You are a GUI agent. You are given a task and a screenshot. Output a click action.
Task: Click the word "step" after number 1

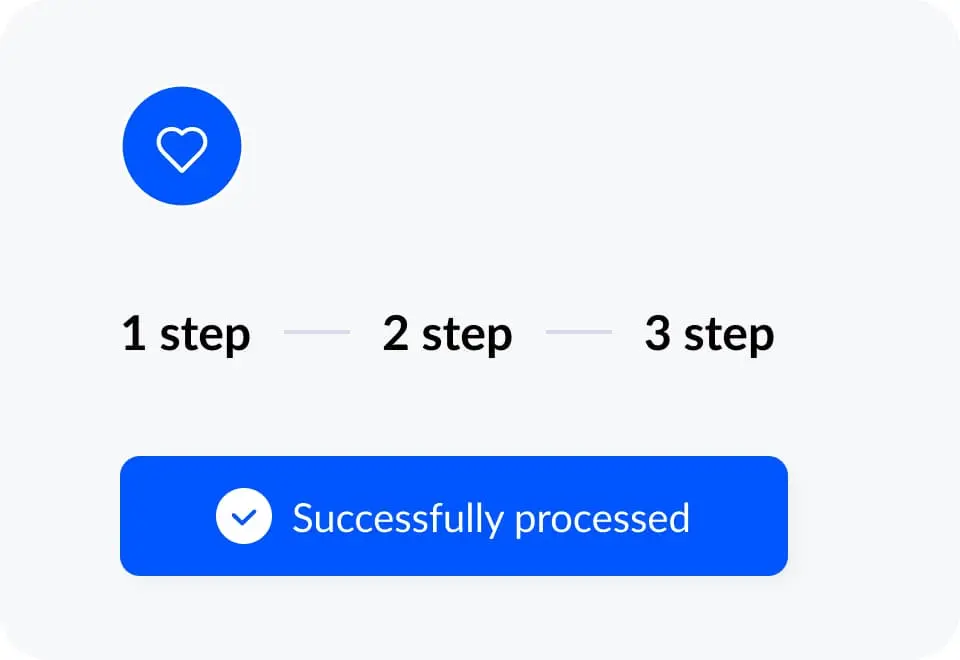tap(205, 336)
